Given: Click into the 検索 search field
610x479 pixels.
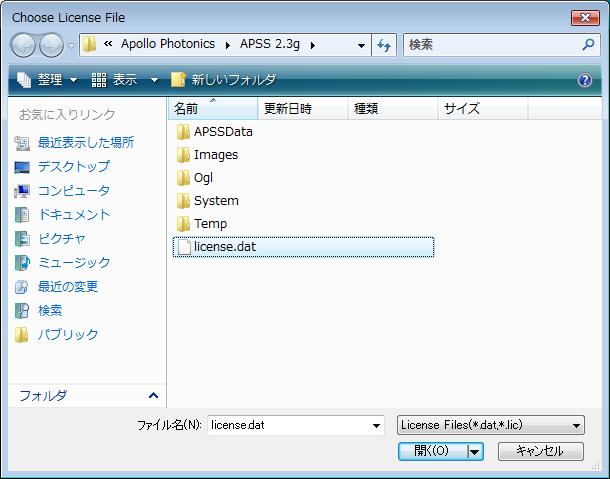Looking at the screenshot, I should point(490,45).
